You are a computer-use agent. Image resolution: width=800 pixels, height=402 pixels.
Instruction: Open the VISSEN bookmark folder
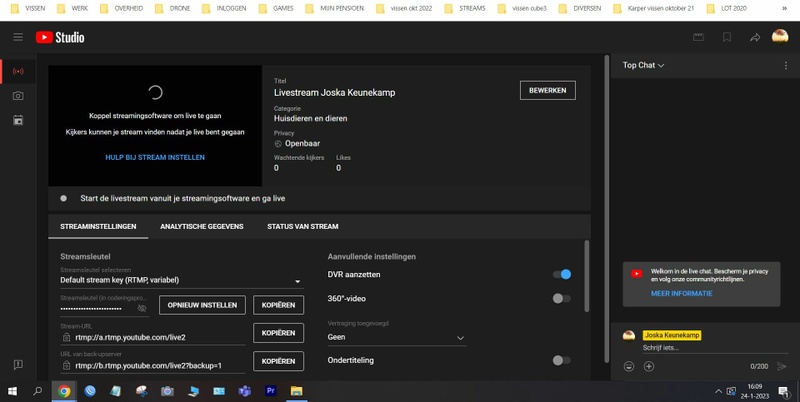[x=28, y=8]
